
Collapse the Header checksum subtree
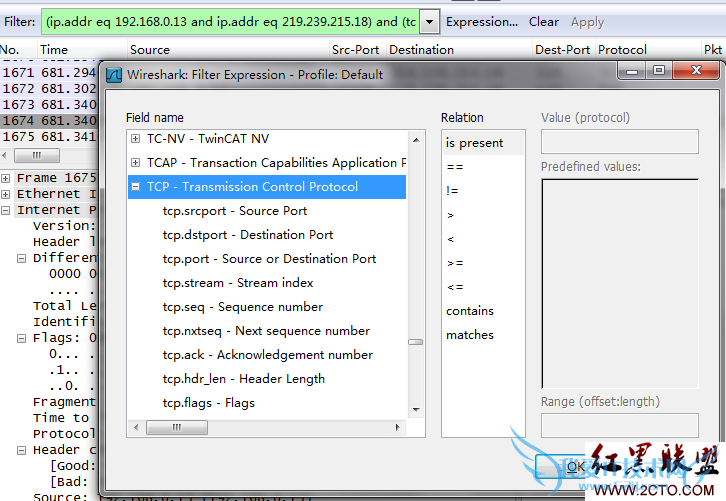coord(21,450)
